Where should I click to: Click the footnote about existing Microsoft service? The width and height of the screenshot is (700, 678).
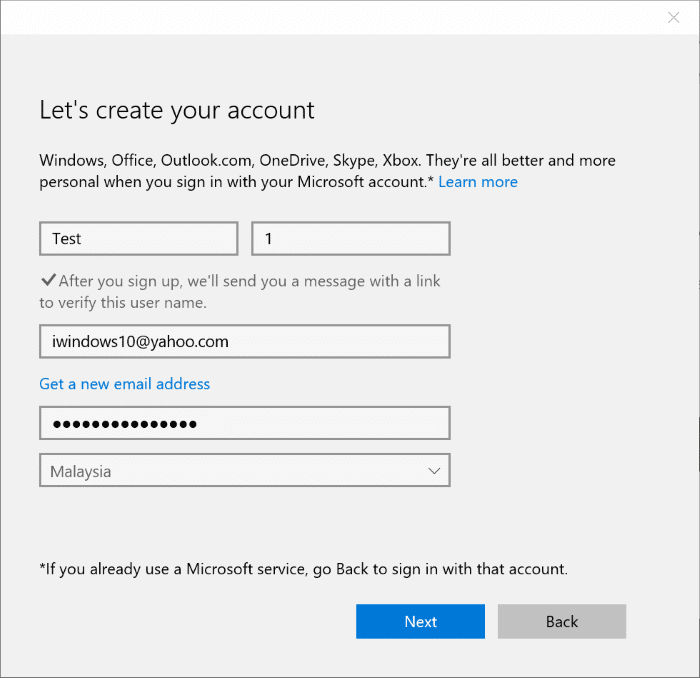click(x=304, y=569)
